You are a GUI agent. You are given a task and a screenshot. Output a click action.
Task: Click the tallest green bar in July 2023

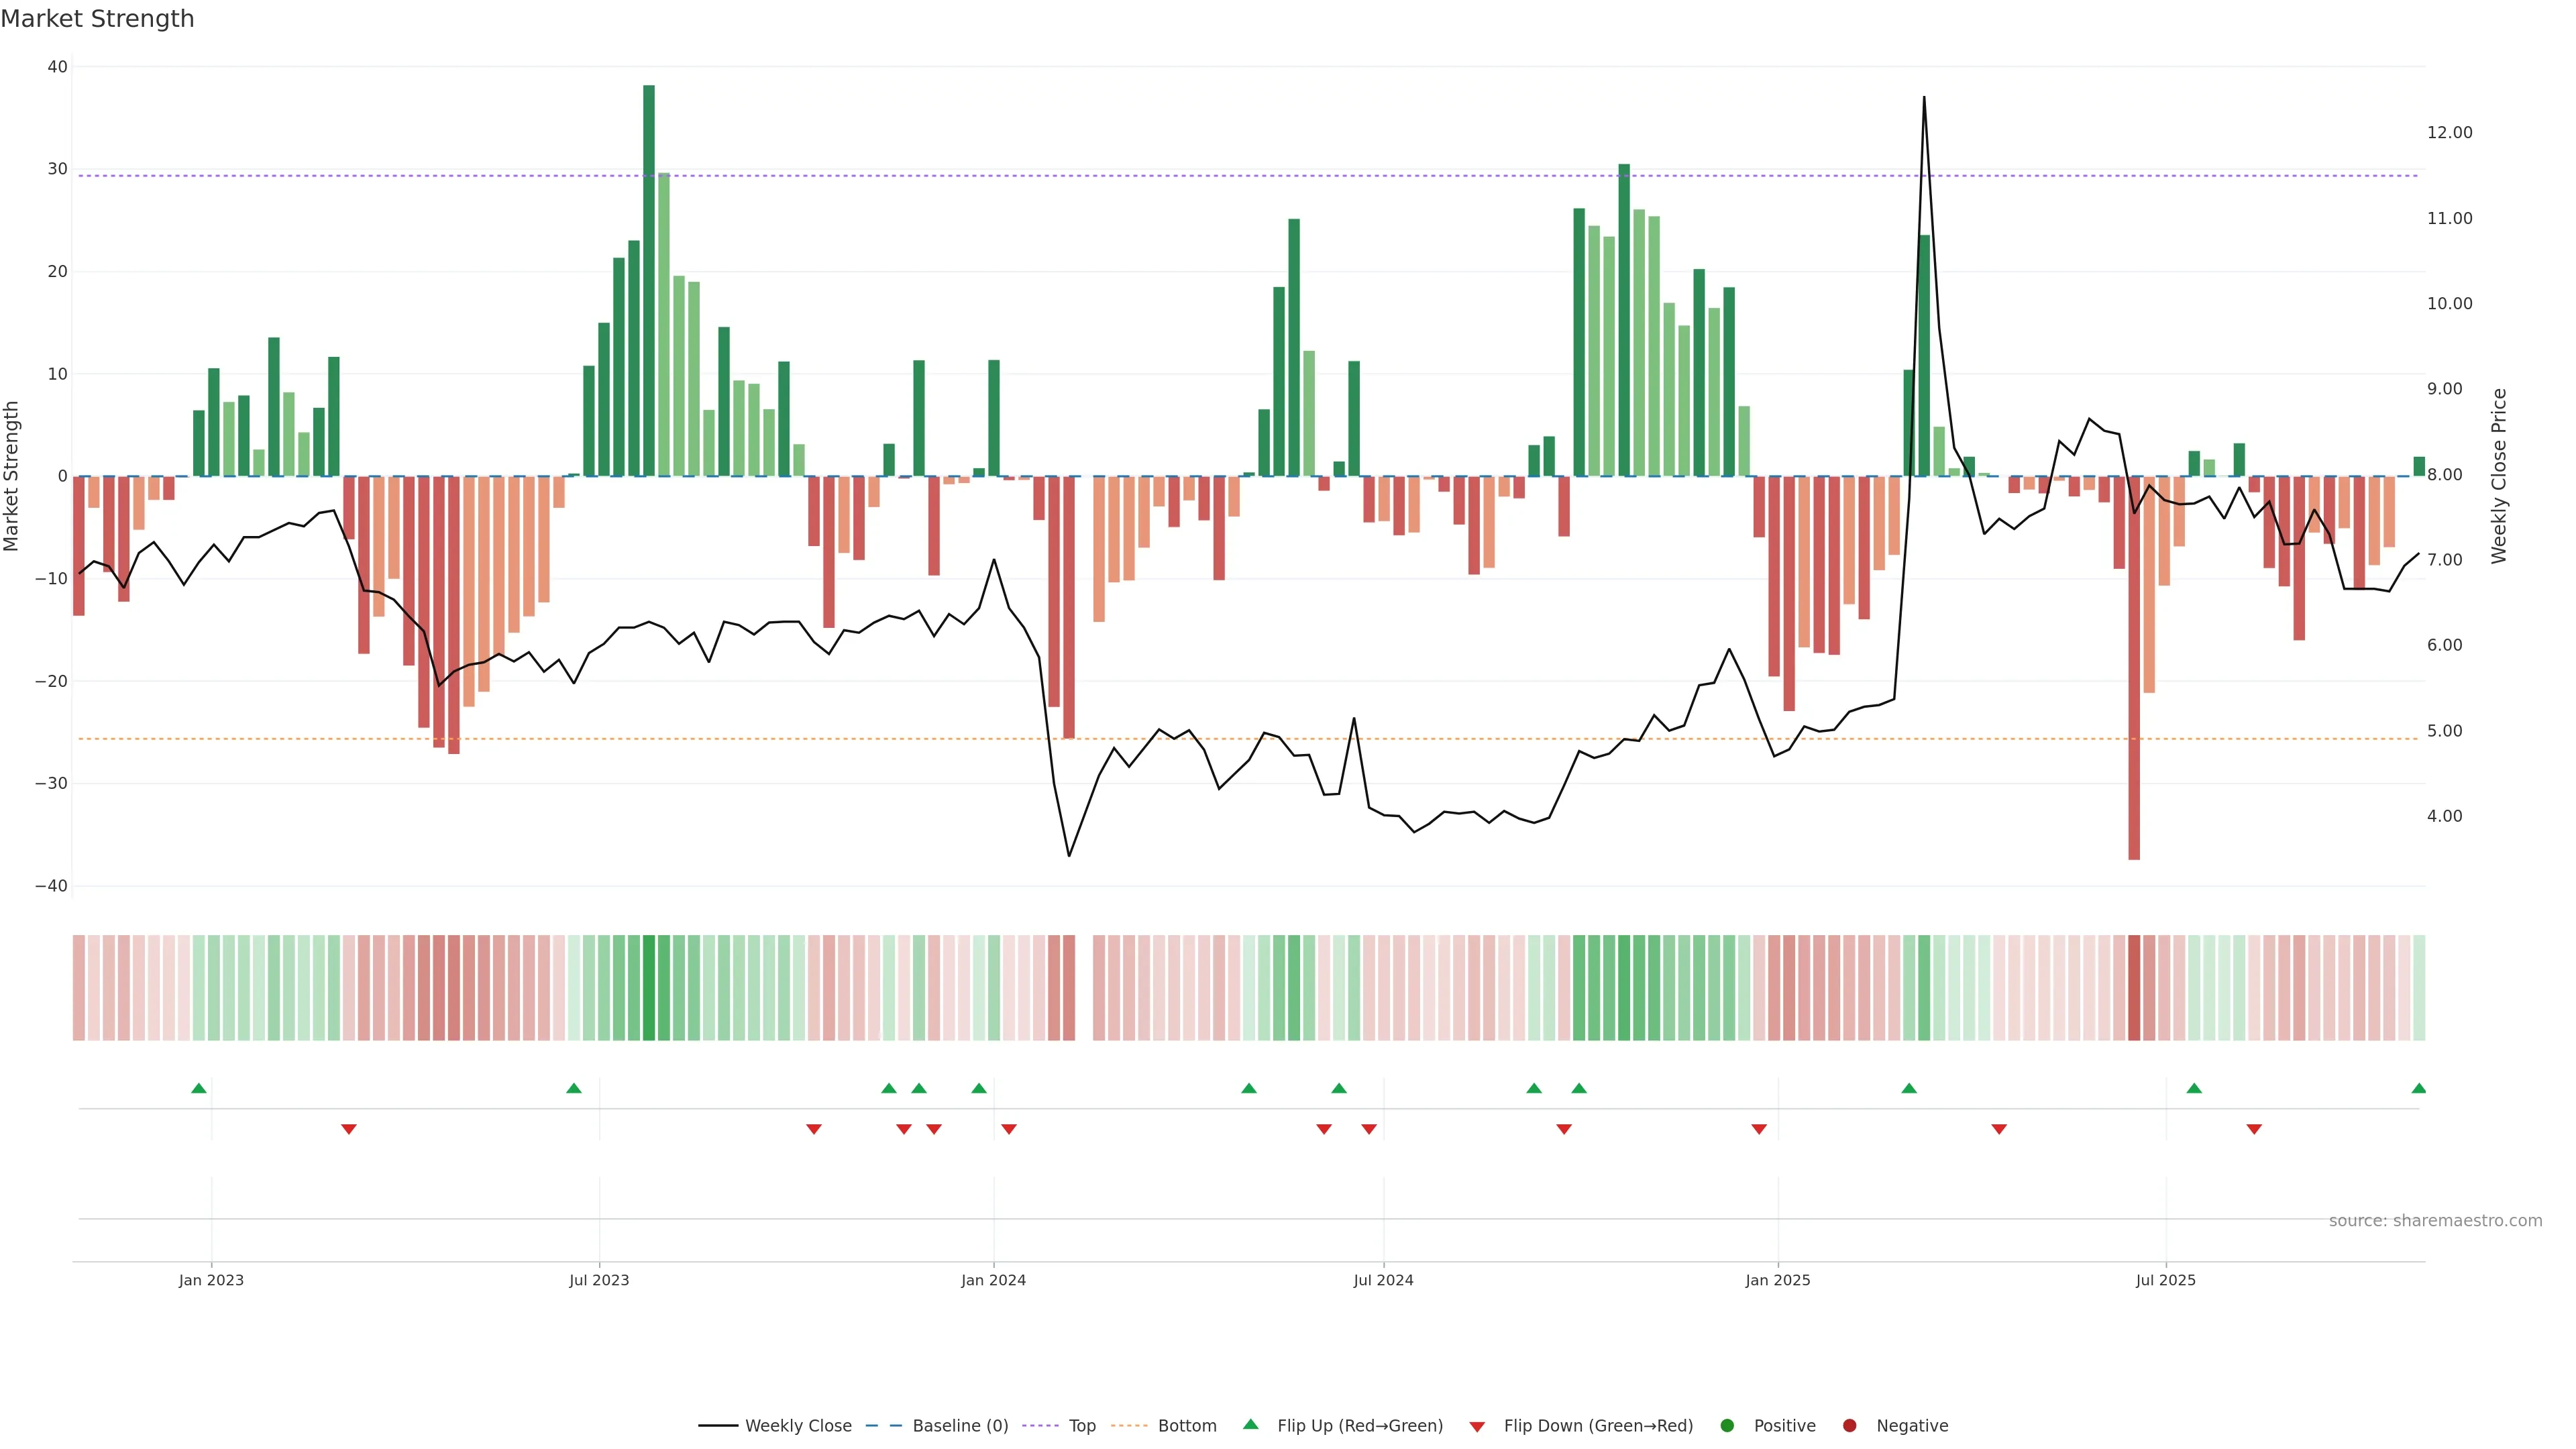point(649,280)
